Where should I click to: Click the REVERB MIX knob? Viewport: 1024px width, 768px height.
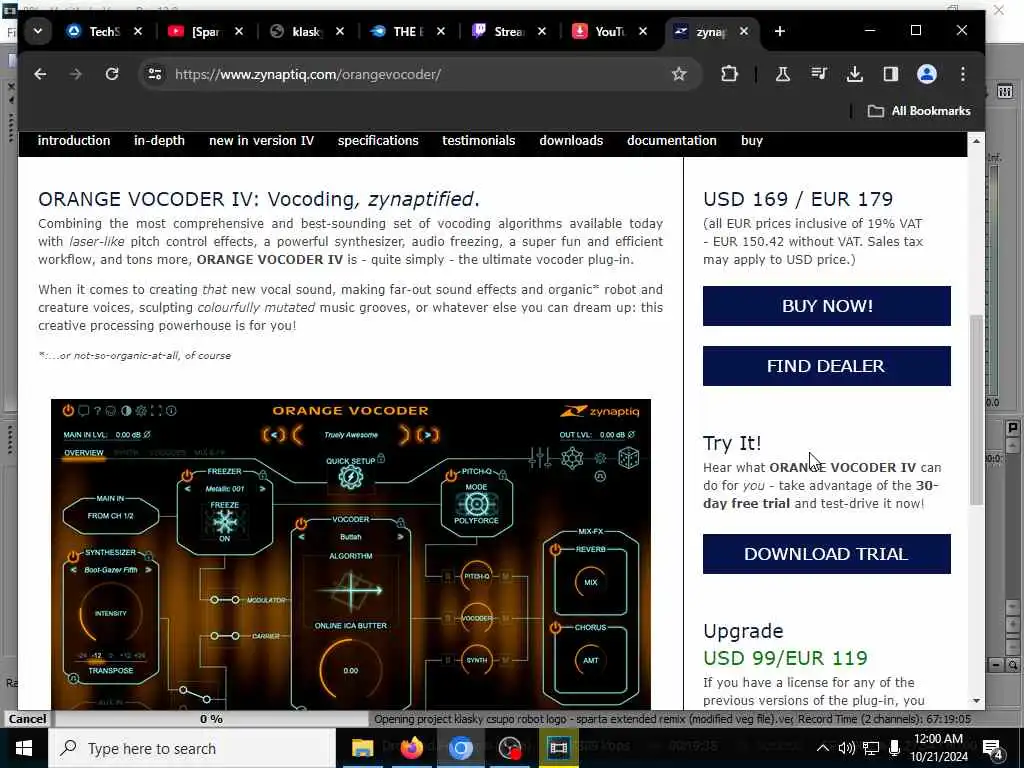[x=590, y=582]
